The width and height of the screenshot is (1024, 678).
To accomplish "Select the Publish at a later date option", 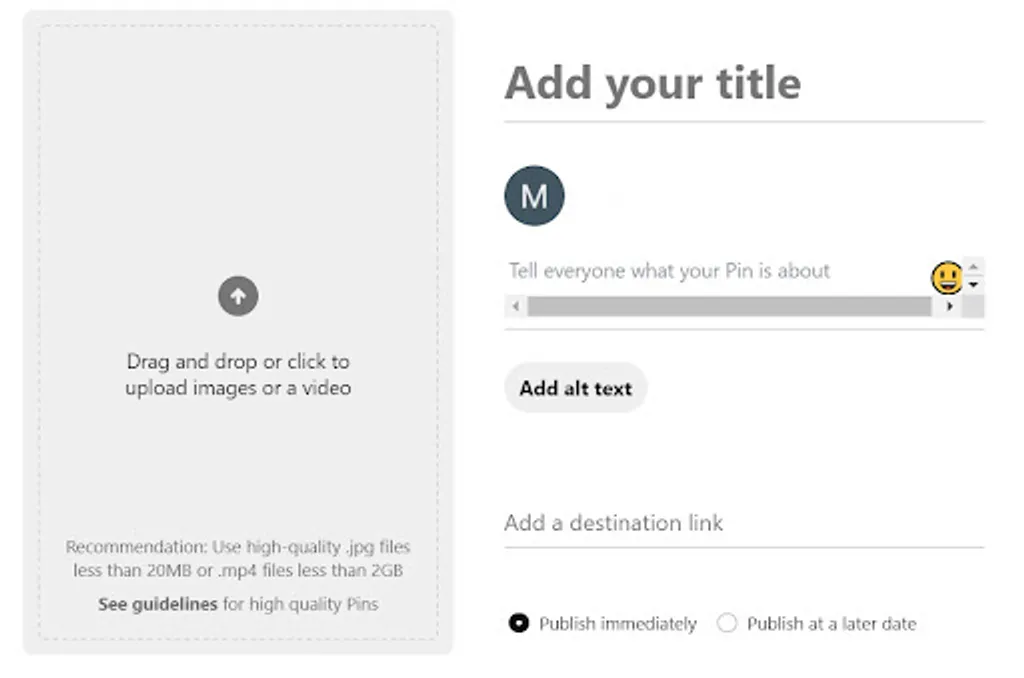I will coord(727,624).
